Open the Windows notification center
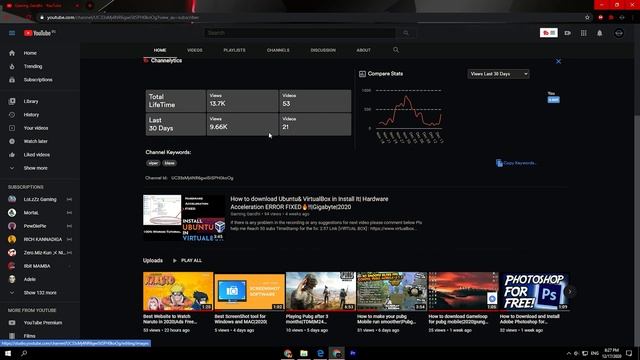The height and width of the screenshot is (360, 640). pyautogui.click(x=629, y=353)
